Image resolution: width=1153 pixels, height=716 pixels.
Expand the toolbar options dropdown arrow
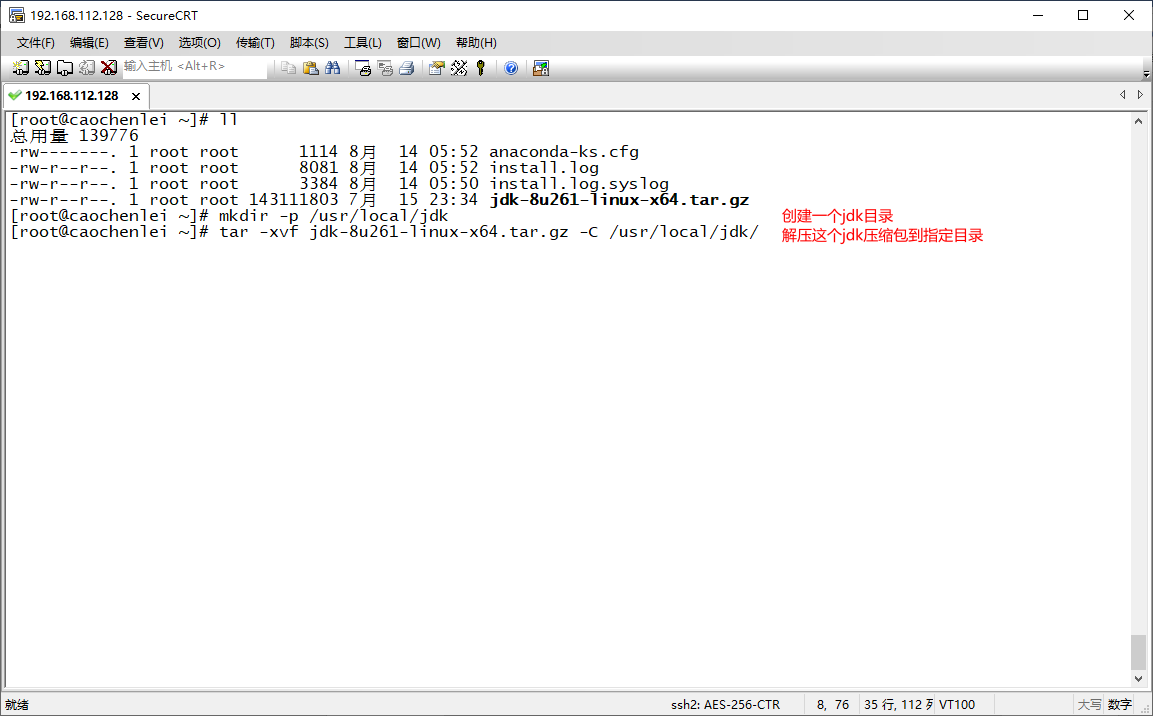1146,75
